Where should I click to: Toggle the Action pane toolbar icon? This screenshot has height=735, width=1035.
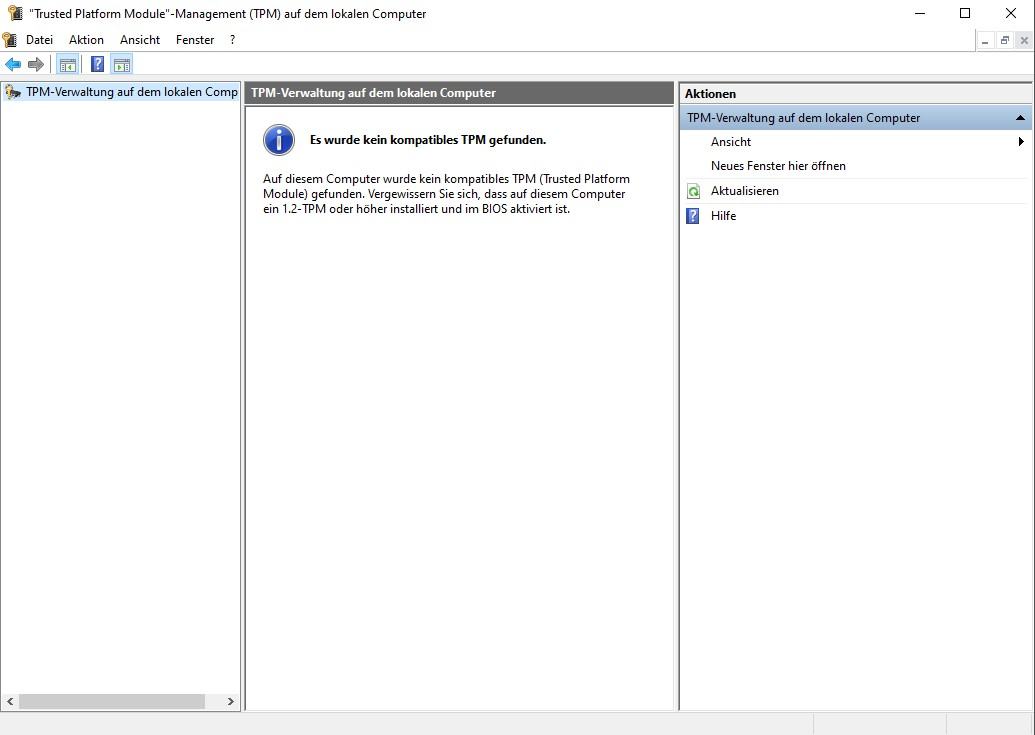121,65
